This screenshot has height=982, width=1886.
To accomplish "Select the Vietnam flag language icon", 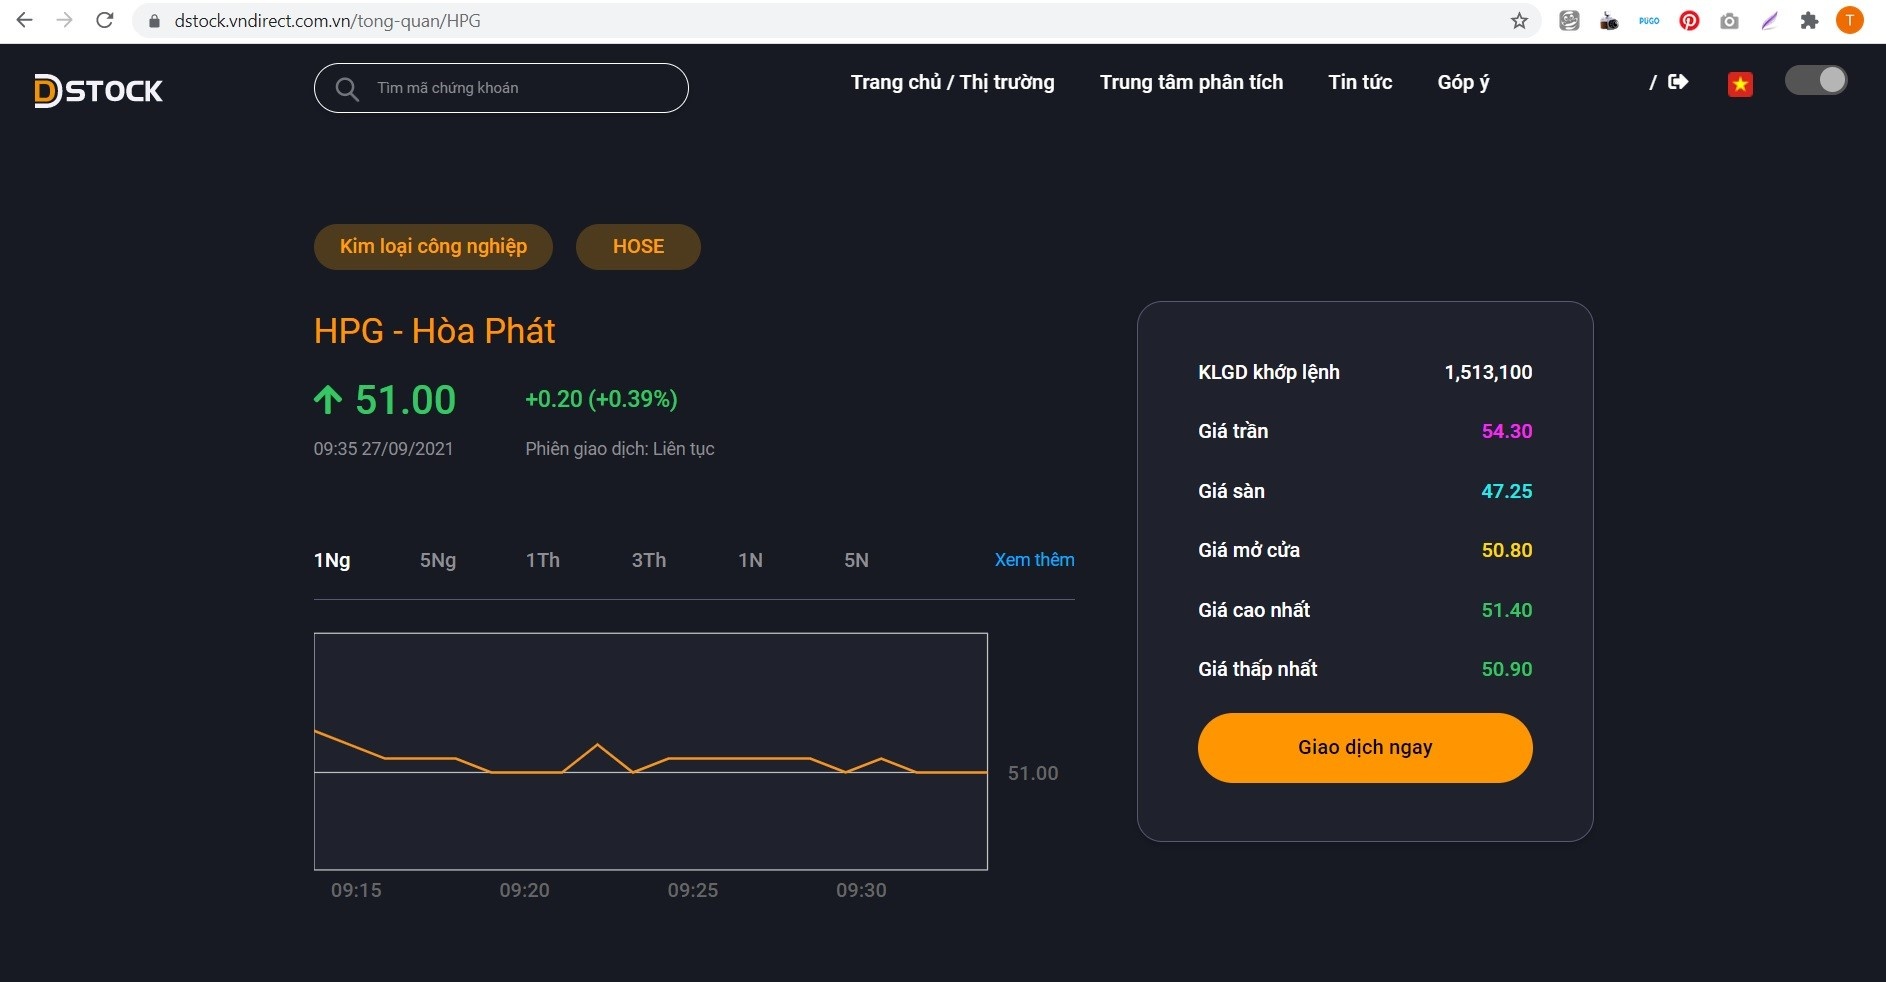I will pos(1740,85).
